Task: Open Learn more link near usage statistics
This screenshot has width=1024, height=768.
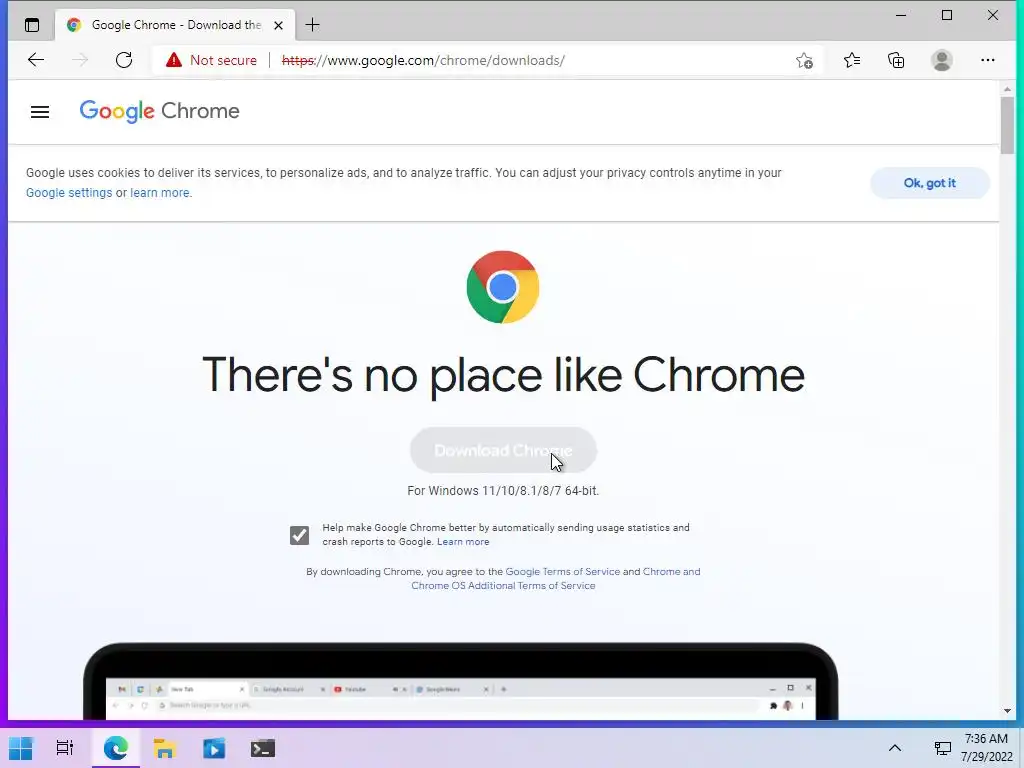Action: (463, 542)
